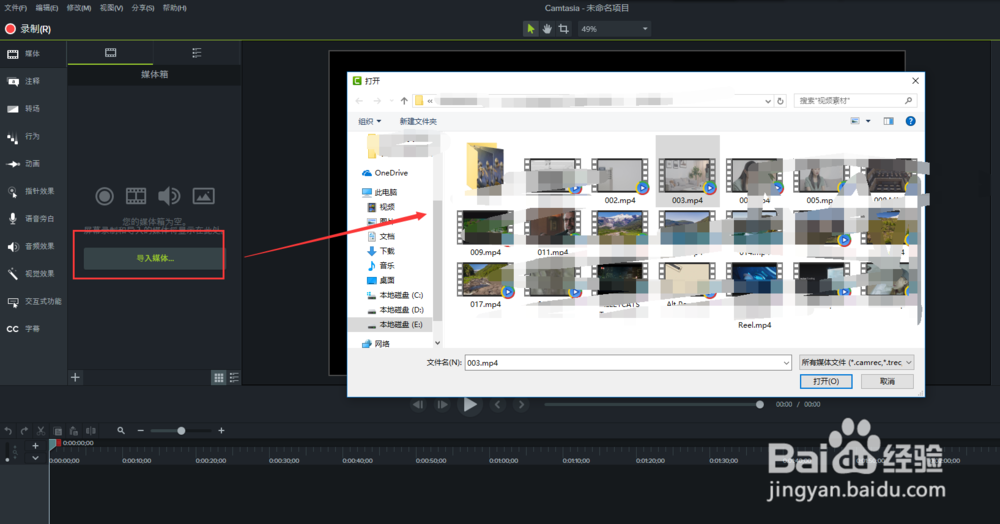Click 新建文件夹 in the dialog toolbar
Viewport: 1000px width, 524px height.
[x=418, y=121]
